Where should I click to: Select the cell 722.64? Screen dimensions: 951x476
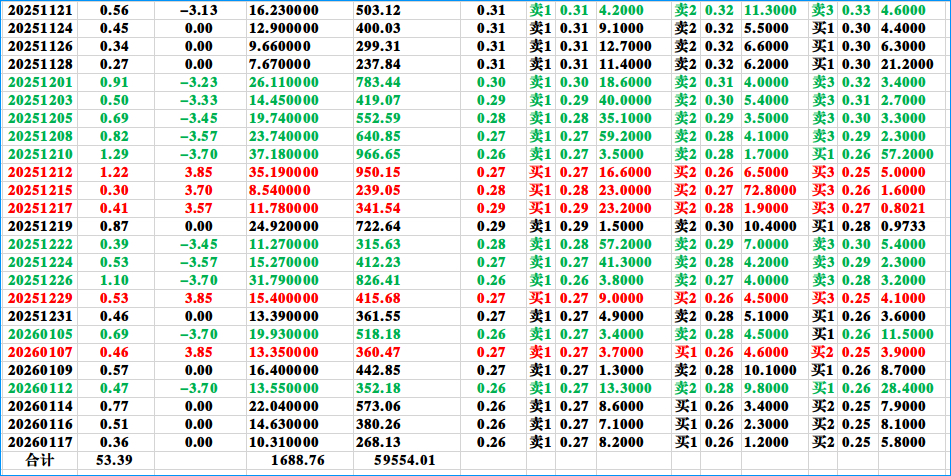click(x=379, y=226)
